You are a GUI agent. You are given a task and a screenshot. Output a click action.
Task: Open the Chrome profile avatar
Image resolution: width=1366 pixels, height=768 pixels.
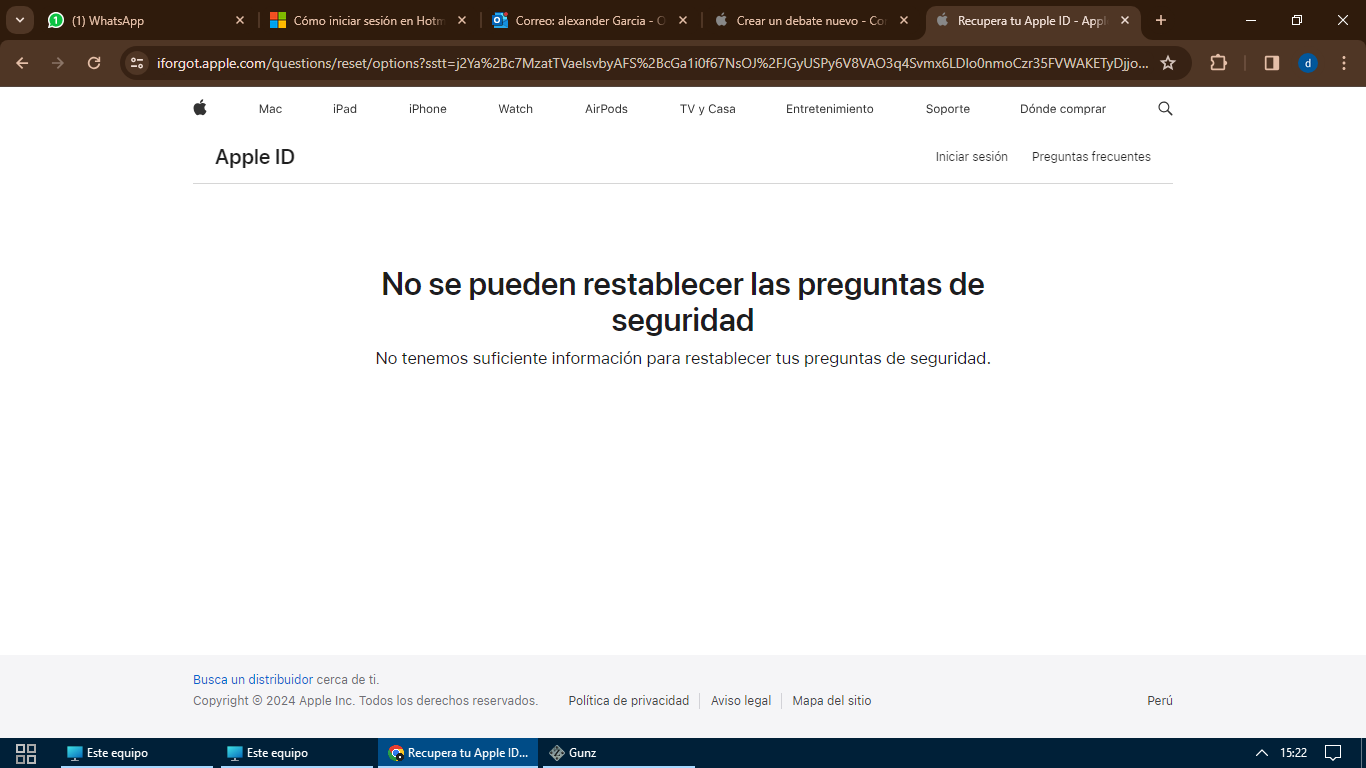(x=1308, y=63)
